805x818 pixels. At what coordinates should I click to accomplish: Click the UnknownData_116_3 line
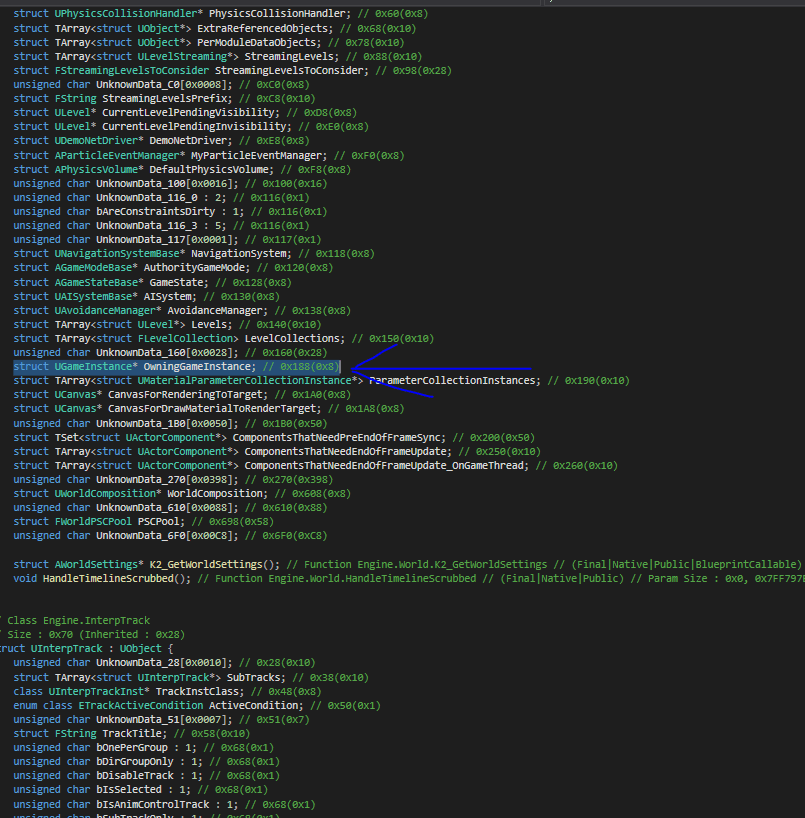pyautogui.click(x=161, y=226)
